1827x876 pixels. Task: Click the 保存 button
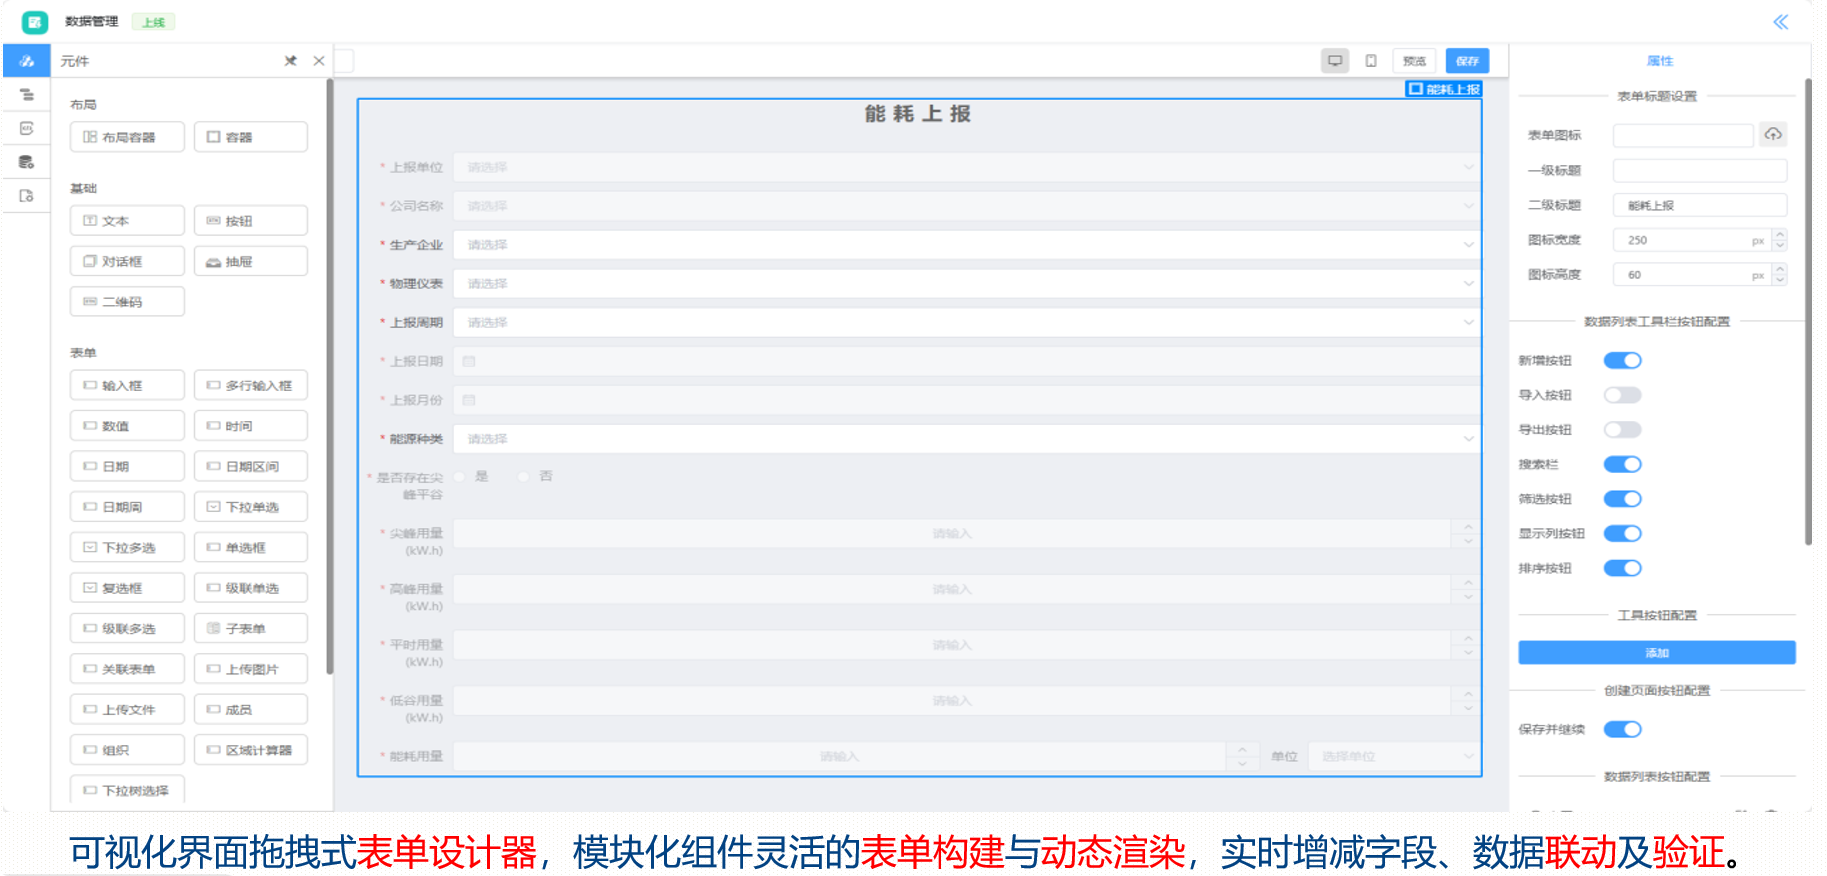pyautogui.click(x=1467, y=61)
